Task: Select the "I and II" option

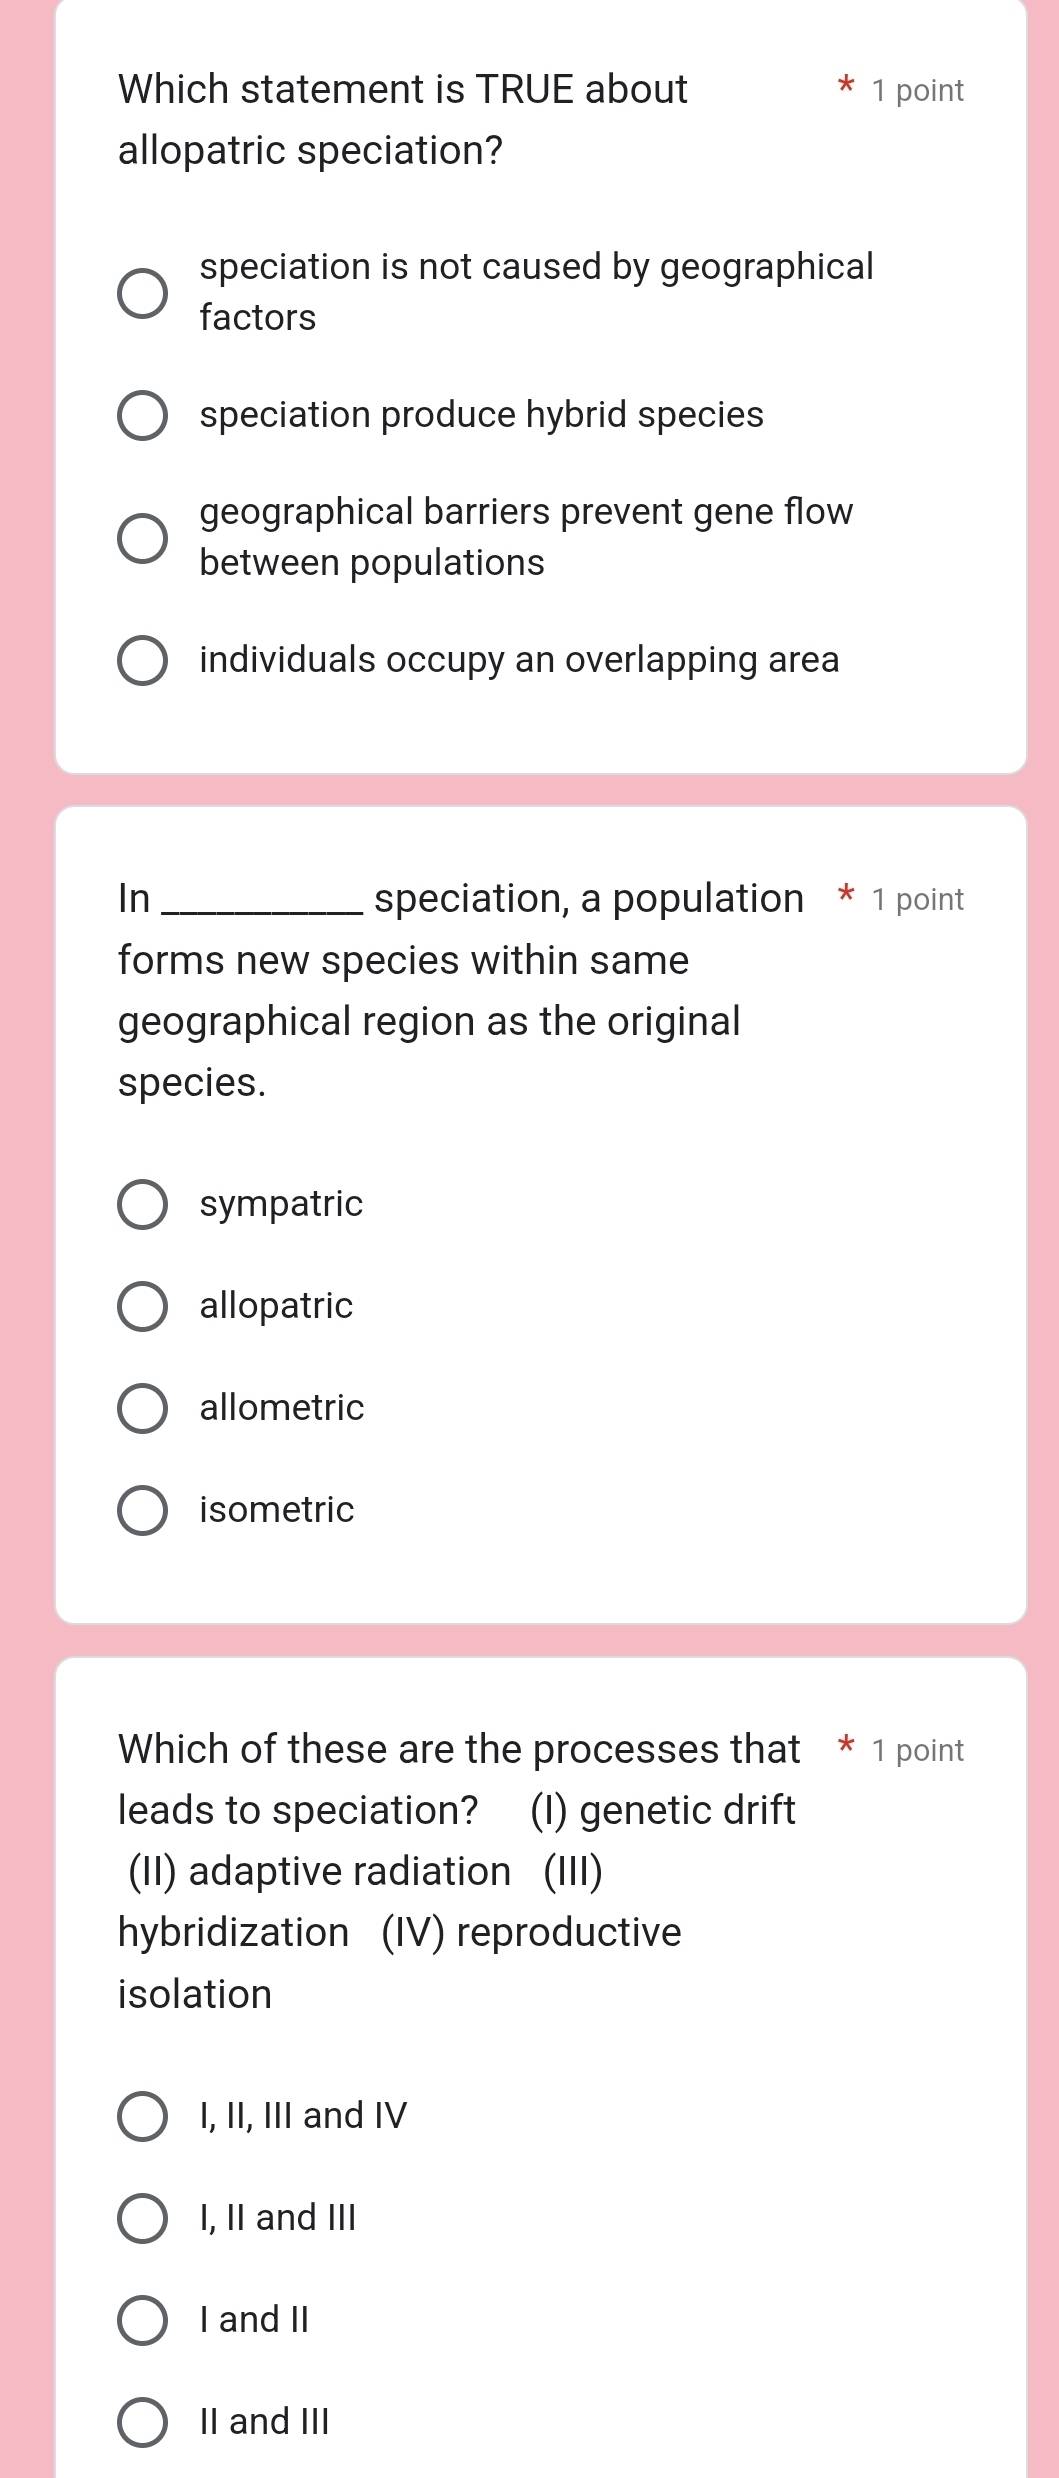Action: pyautogui.click(x=141, y=2319)
